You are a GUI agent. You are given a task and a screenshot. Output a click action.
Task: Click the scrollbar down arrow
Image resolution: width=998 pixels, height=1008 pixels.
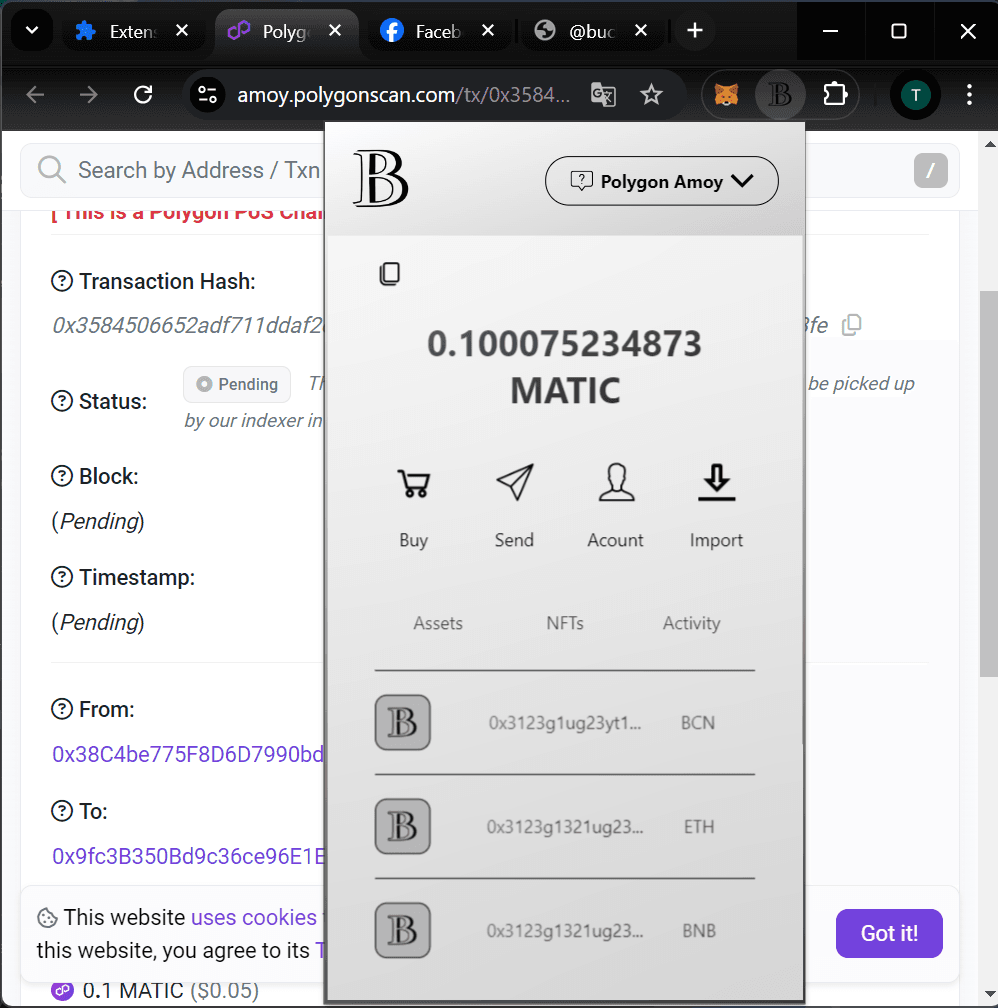pos(990,995)
